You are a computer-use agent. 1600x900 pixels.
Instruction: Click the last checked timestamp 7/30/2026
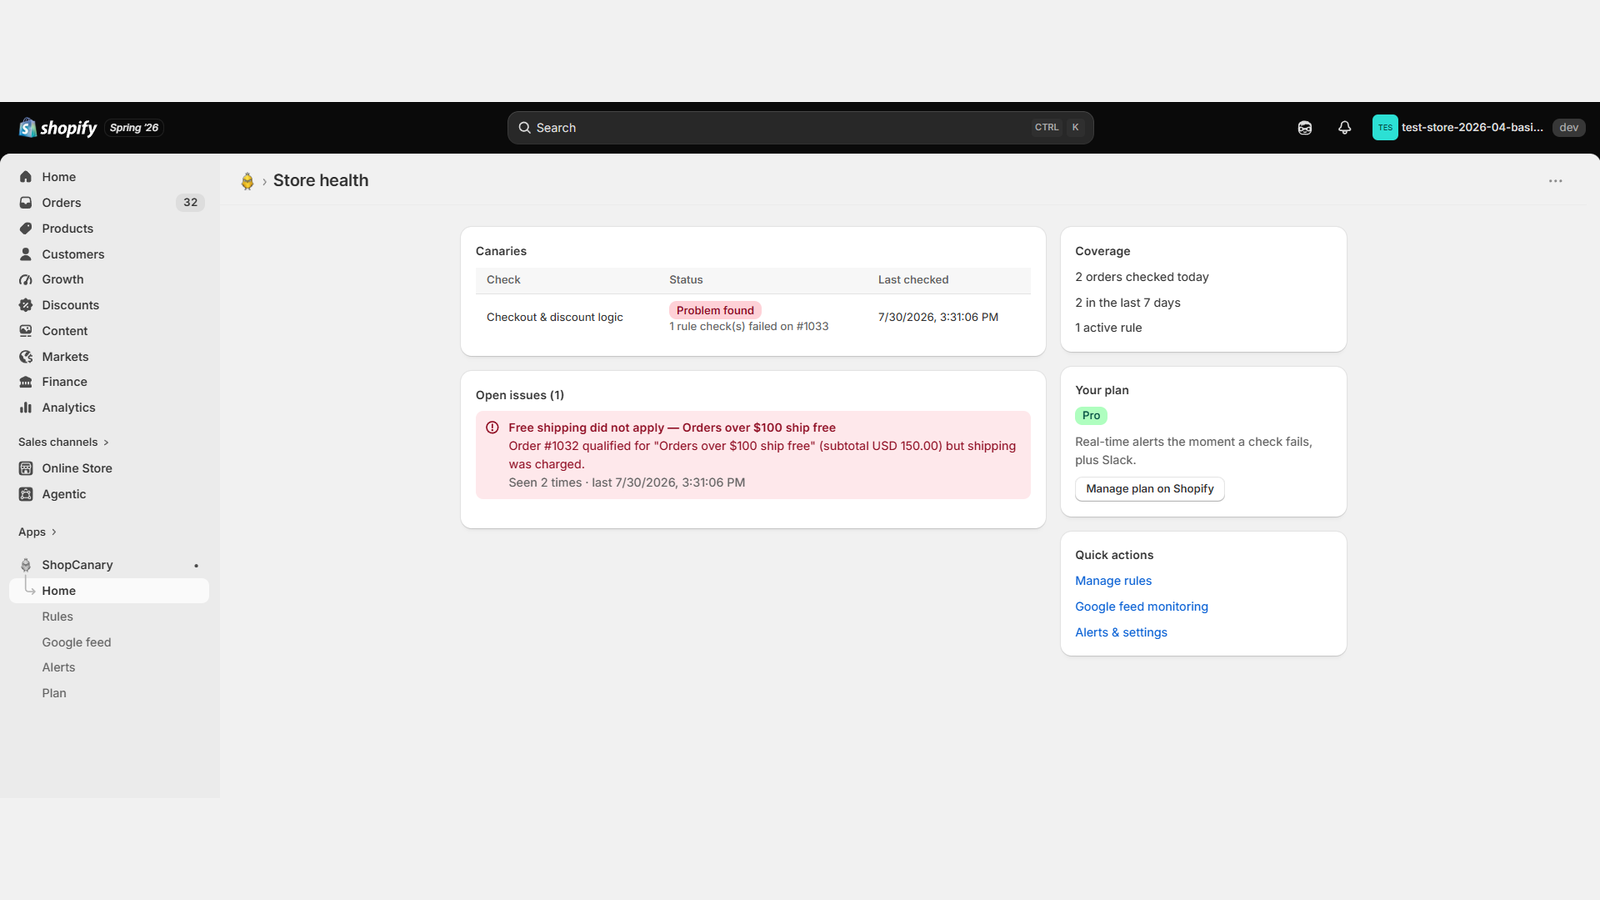(938, 317)
